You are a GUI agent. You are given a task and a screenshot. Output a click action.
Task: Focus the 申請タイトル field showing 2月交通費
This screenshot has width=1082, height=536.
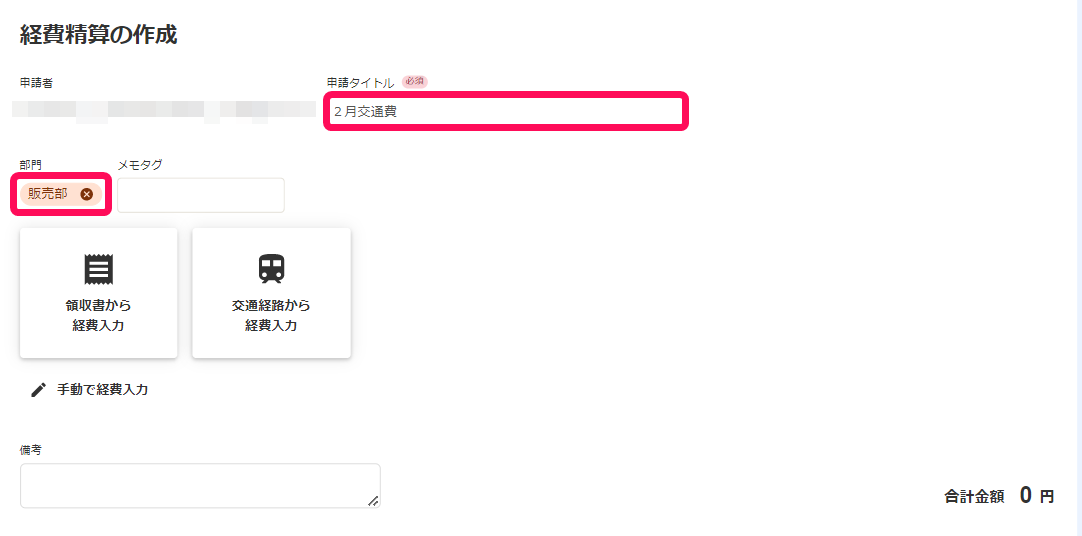506,111
